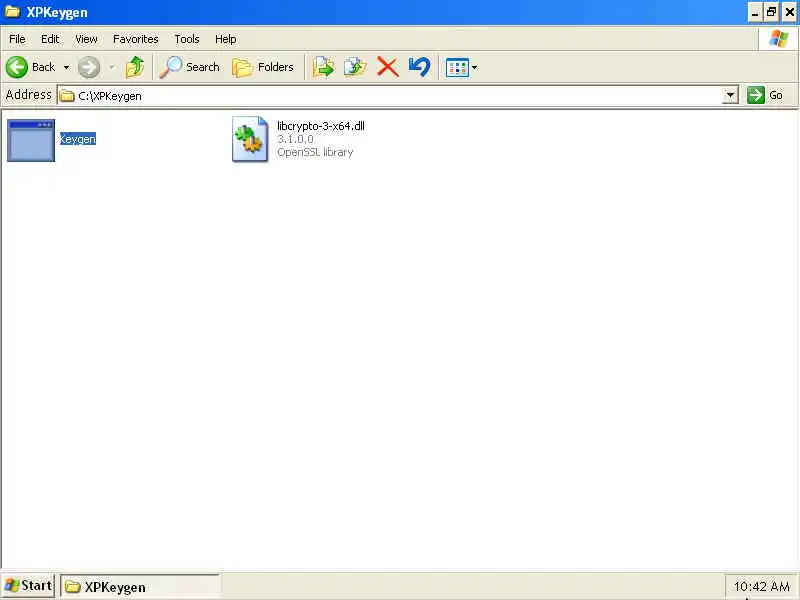Open the View menu
800x600 pixels.
coord(86,39)
